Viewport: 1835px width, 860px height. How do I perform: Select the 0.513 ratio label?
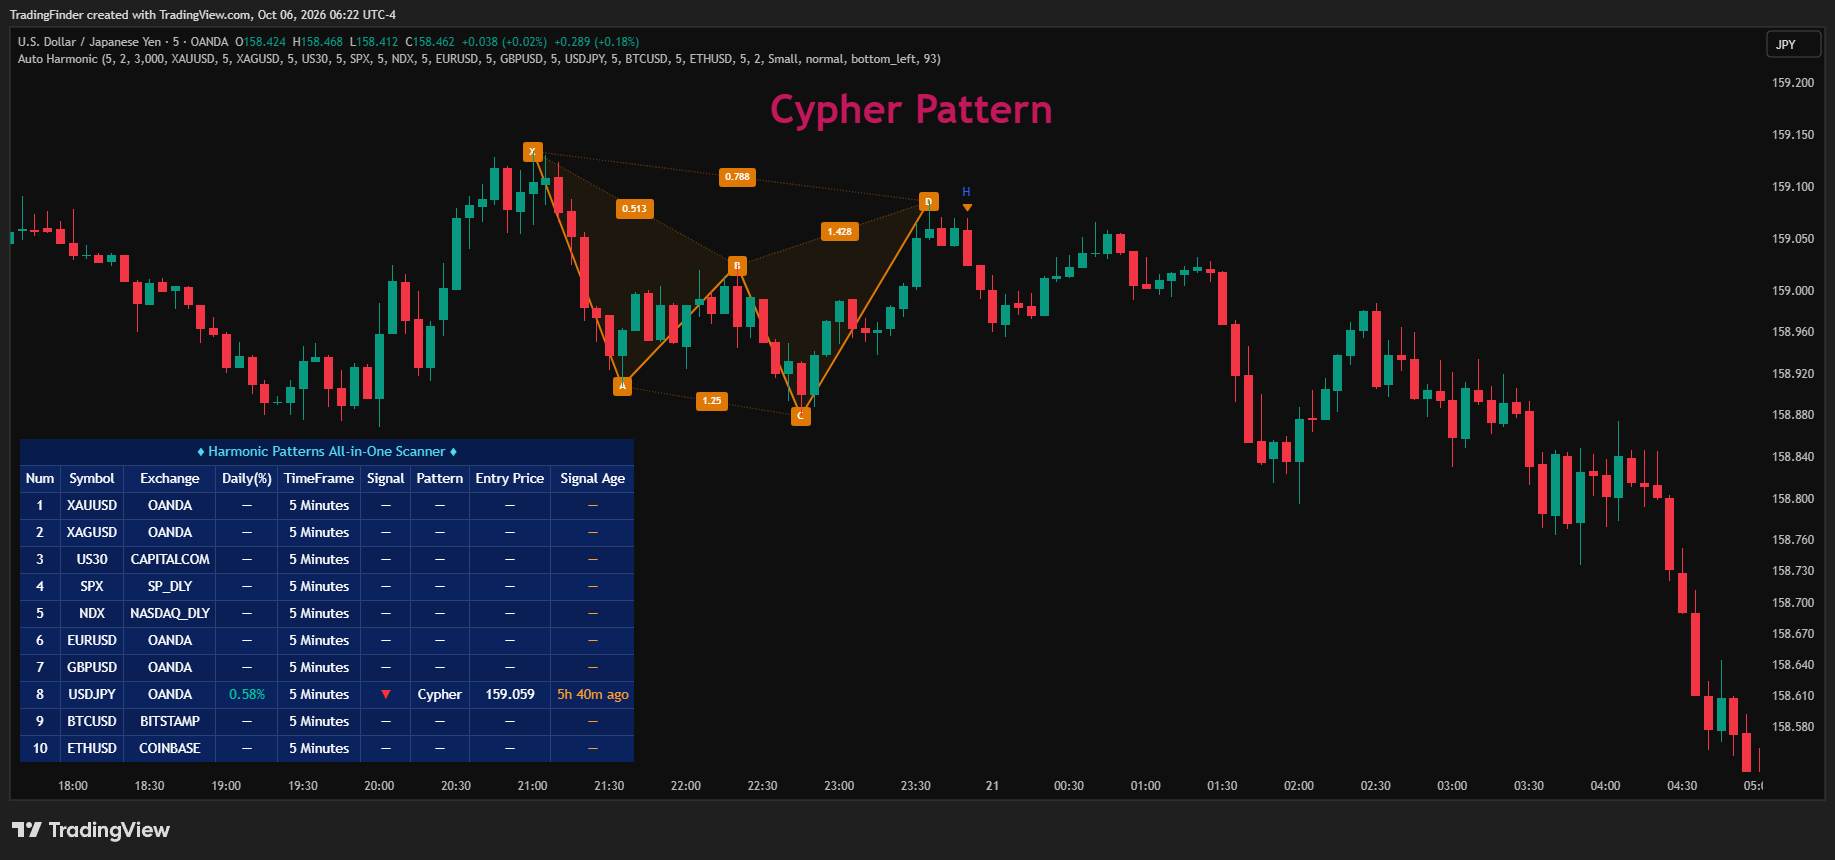pos(634,209)
